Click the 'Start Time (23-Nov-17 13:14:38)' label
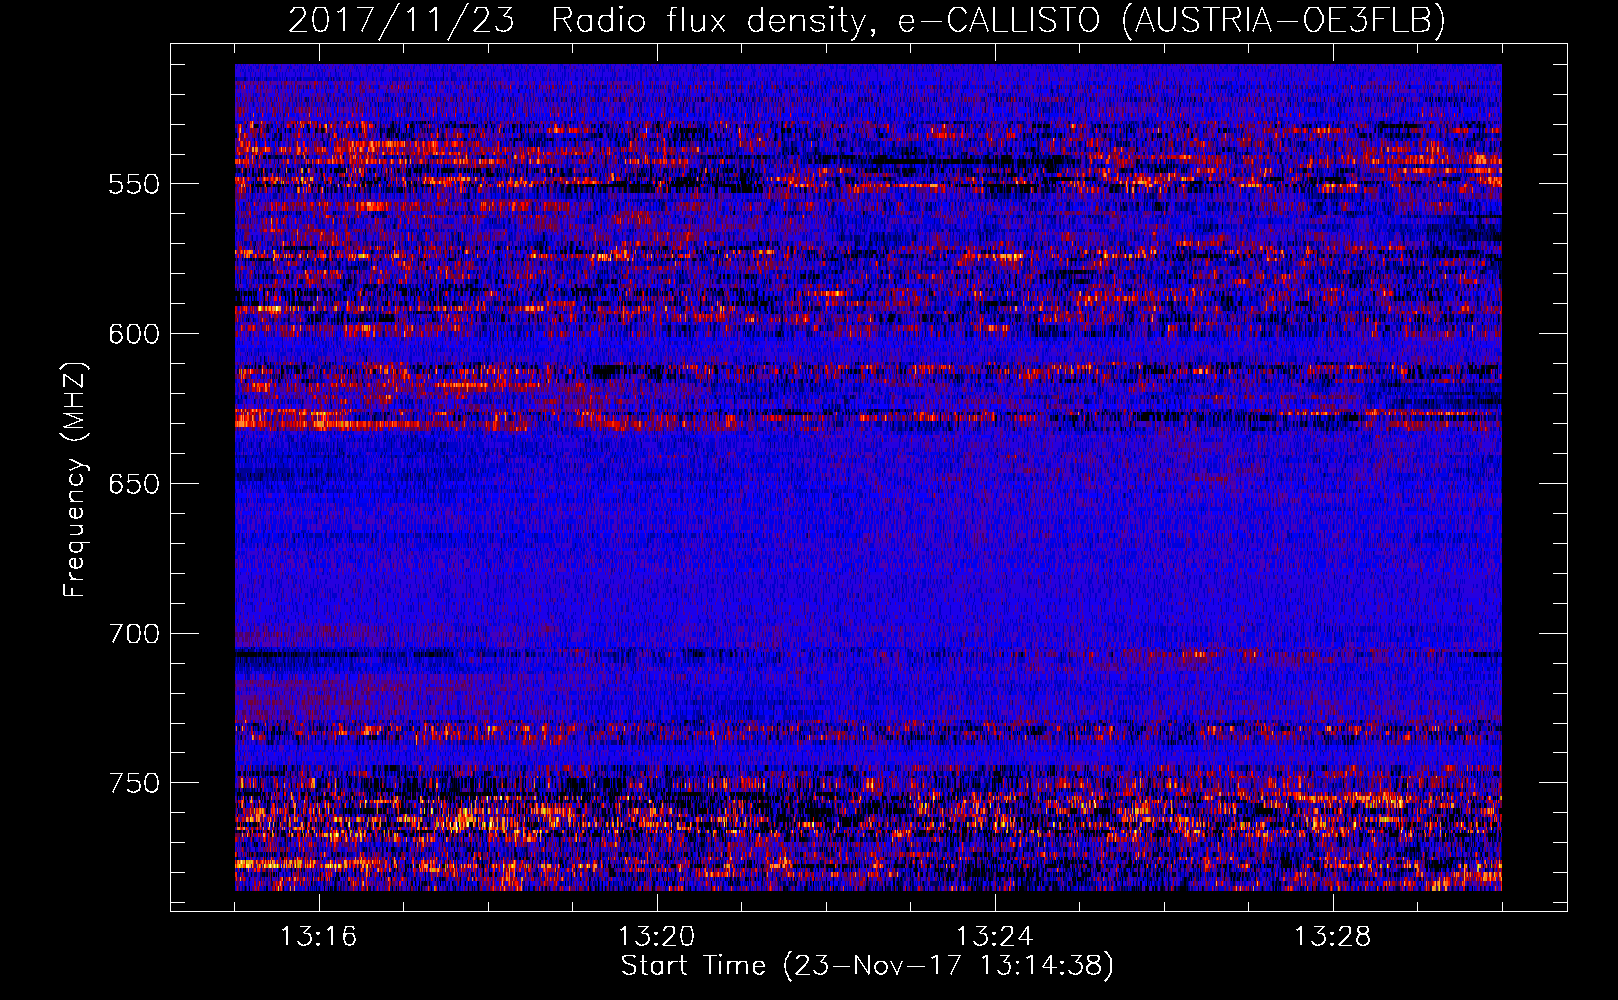Viewport: 1618px width, 1000px height. point(867,966)
